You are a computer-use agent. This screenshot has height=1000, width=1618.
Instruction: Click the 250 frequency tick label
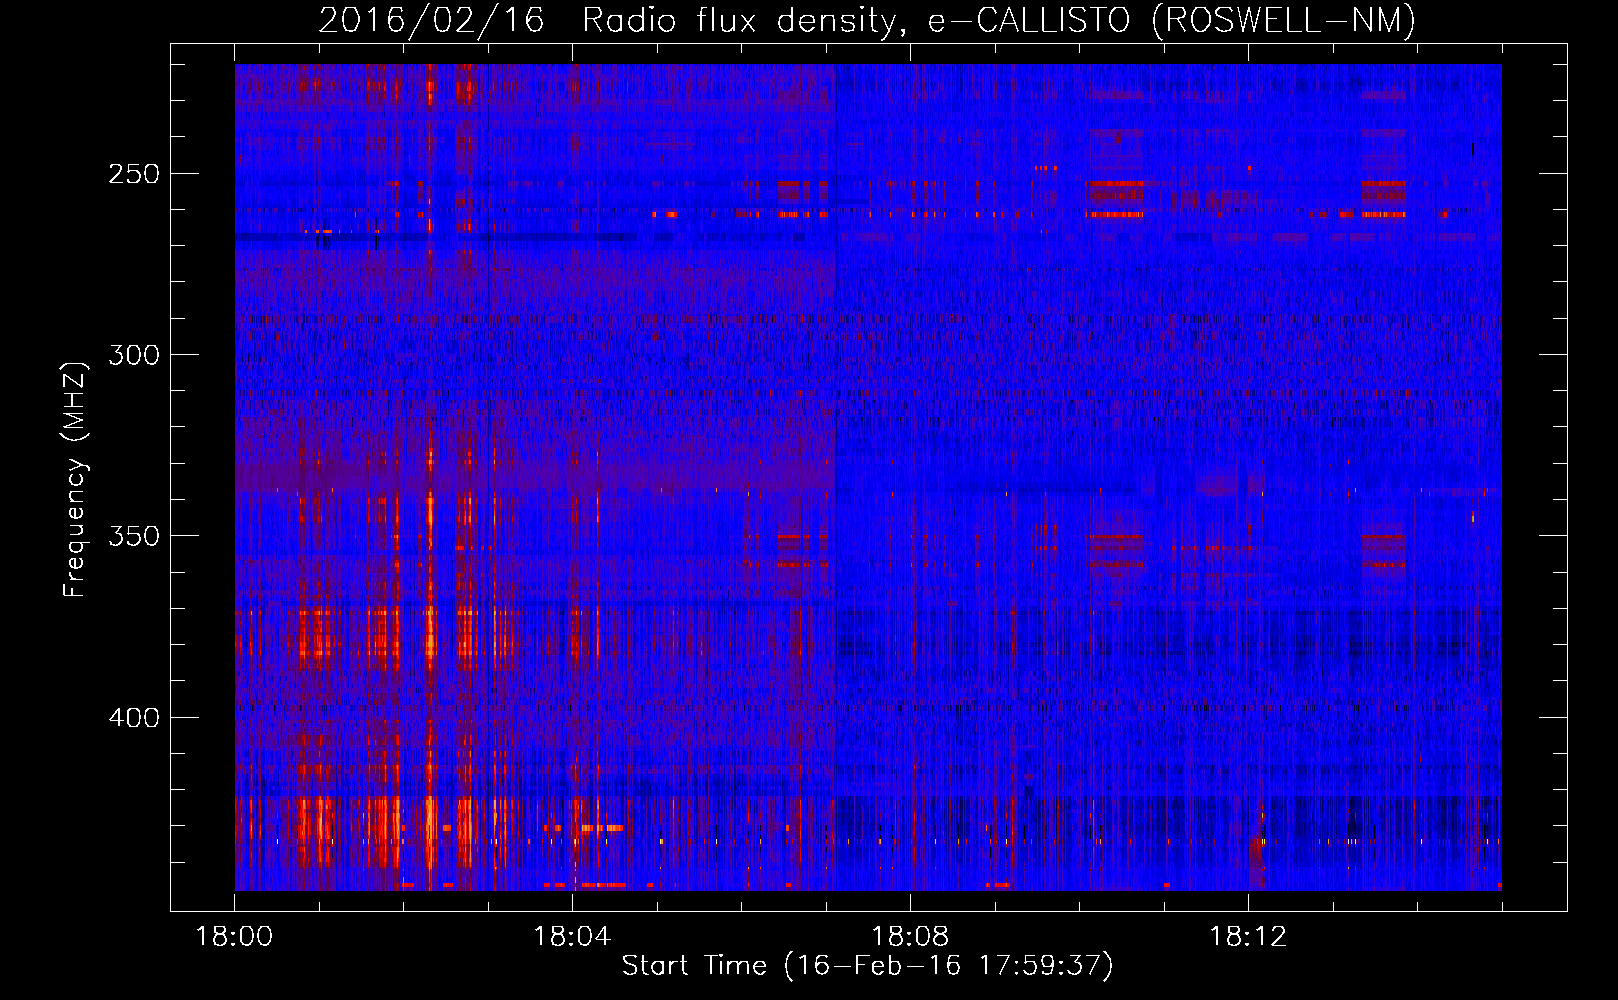click(x=134, y=174)
